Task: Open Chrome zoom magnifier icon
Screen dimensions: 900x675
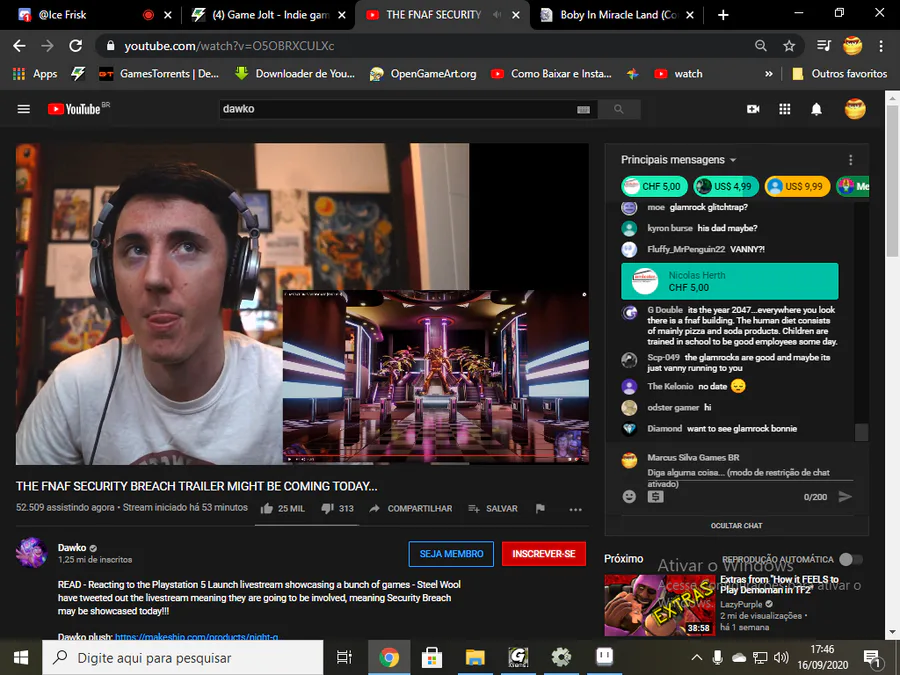Action: point(761,46)
